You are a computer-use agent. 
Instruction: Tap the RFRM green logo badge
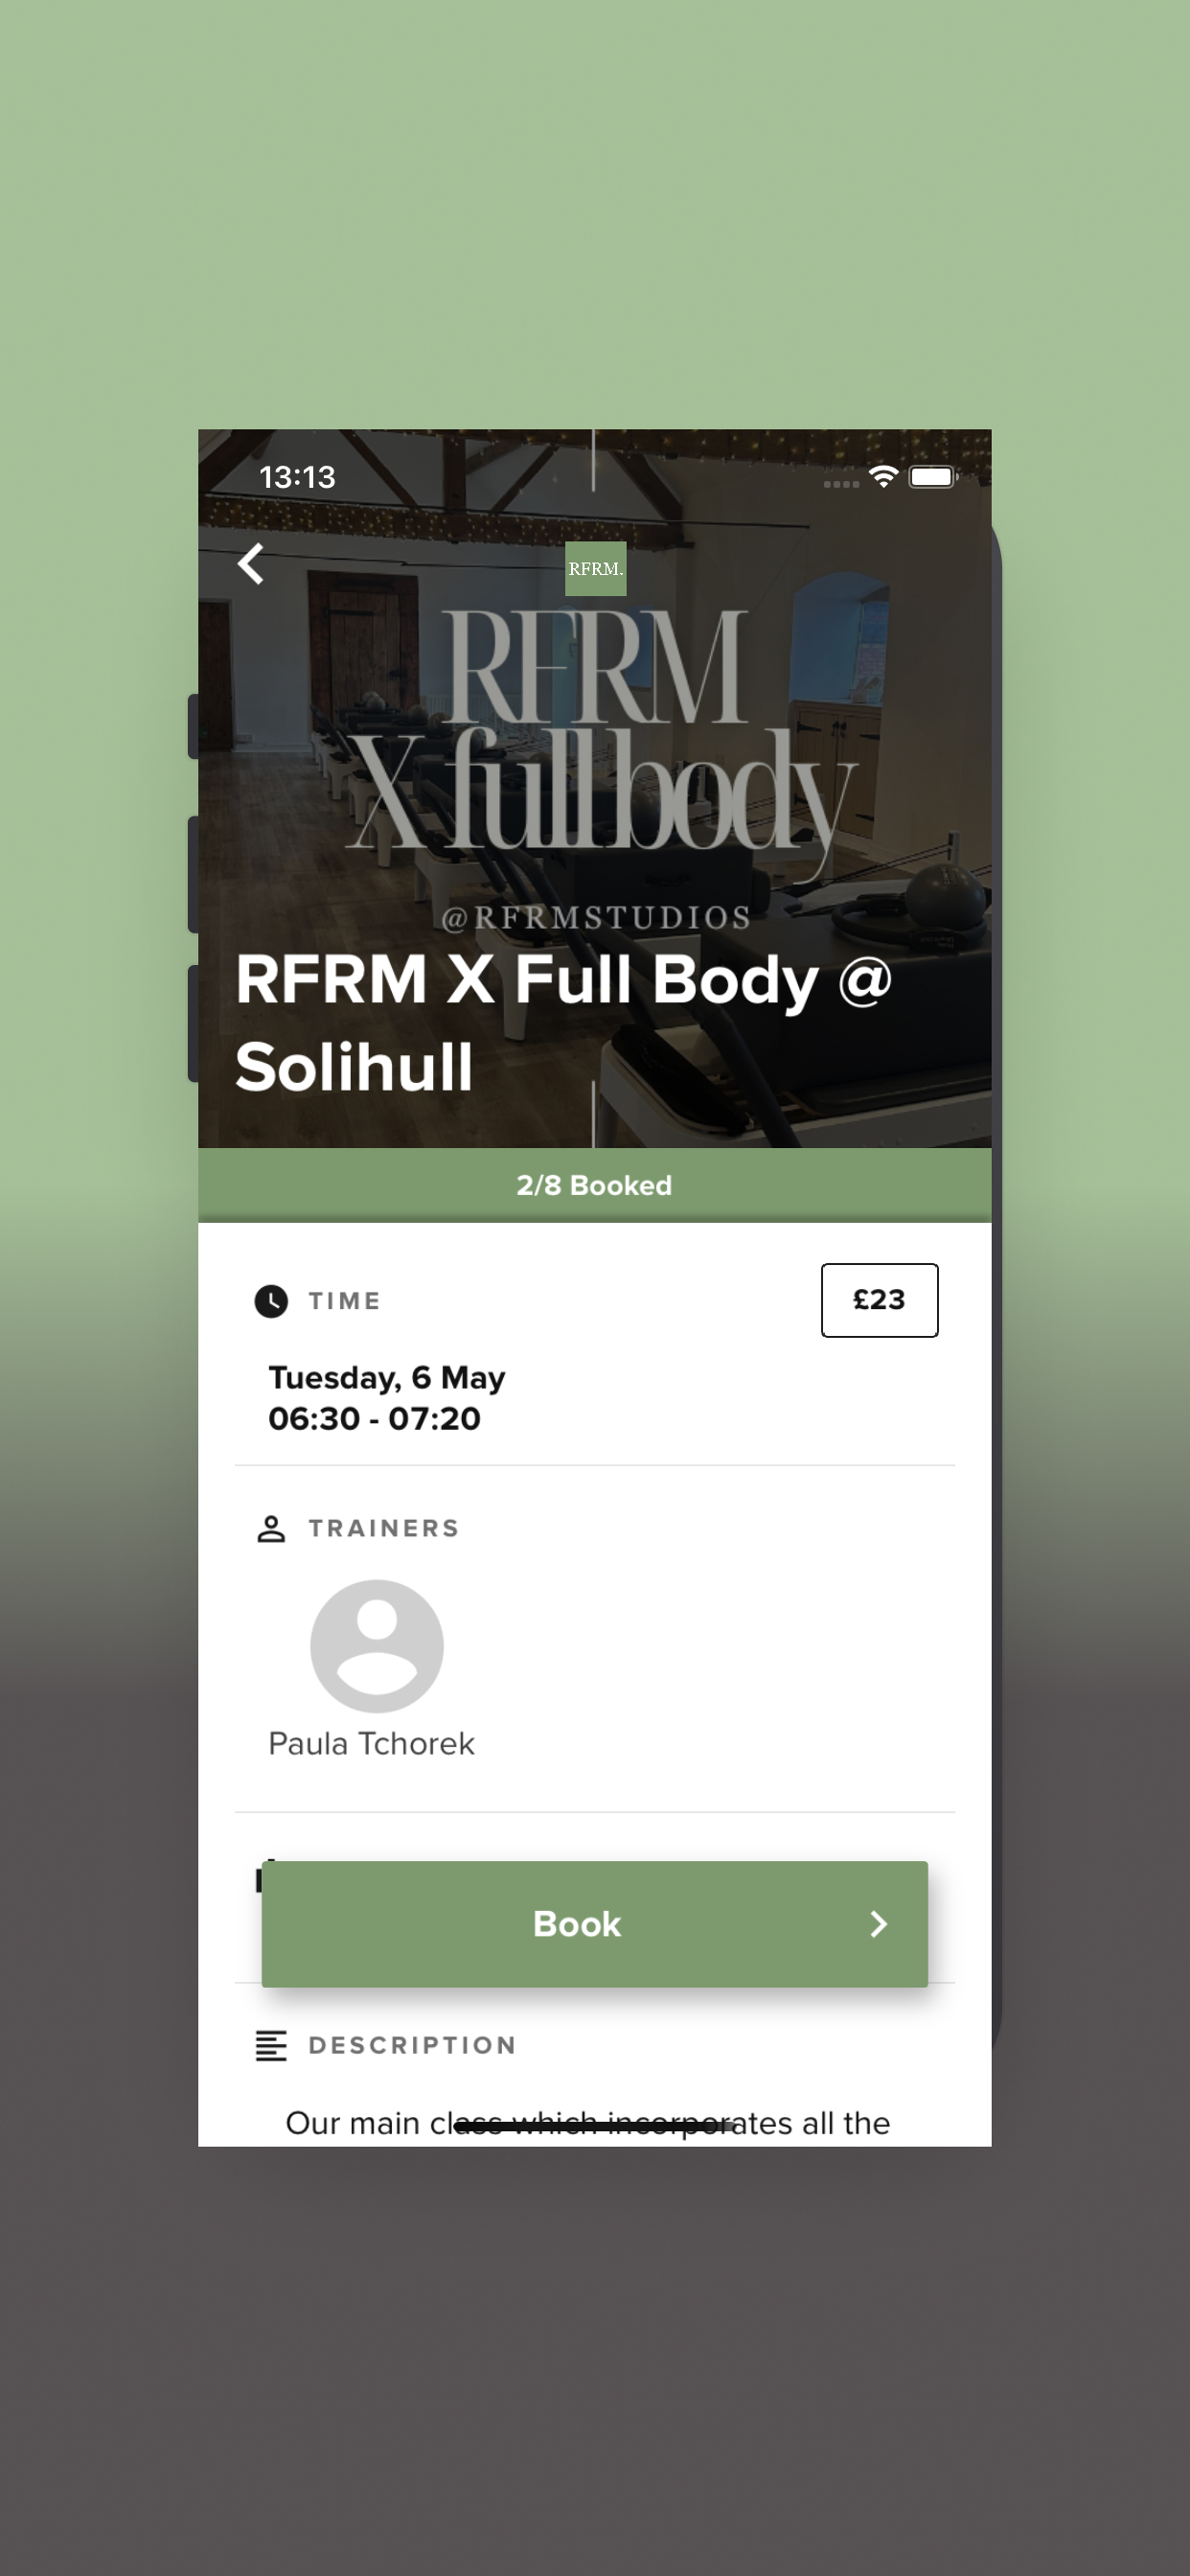coord(596,569)
